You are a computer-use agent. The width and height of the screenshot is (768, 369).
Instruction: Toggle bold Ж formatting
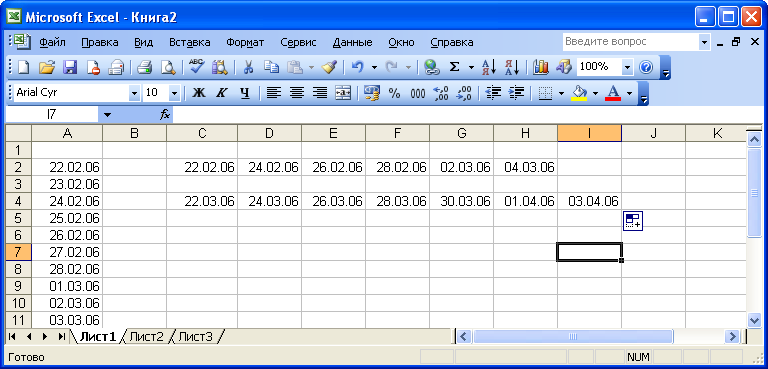click(x=198, y=93)
